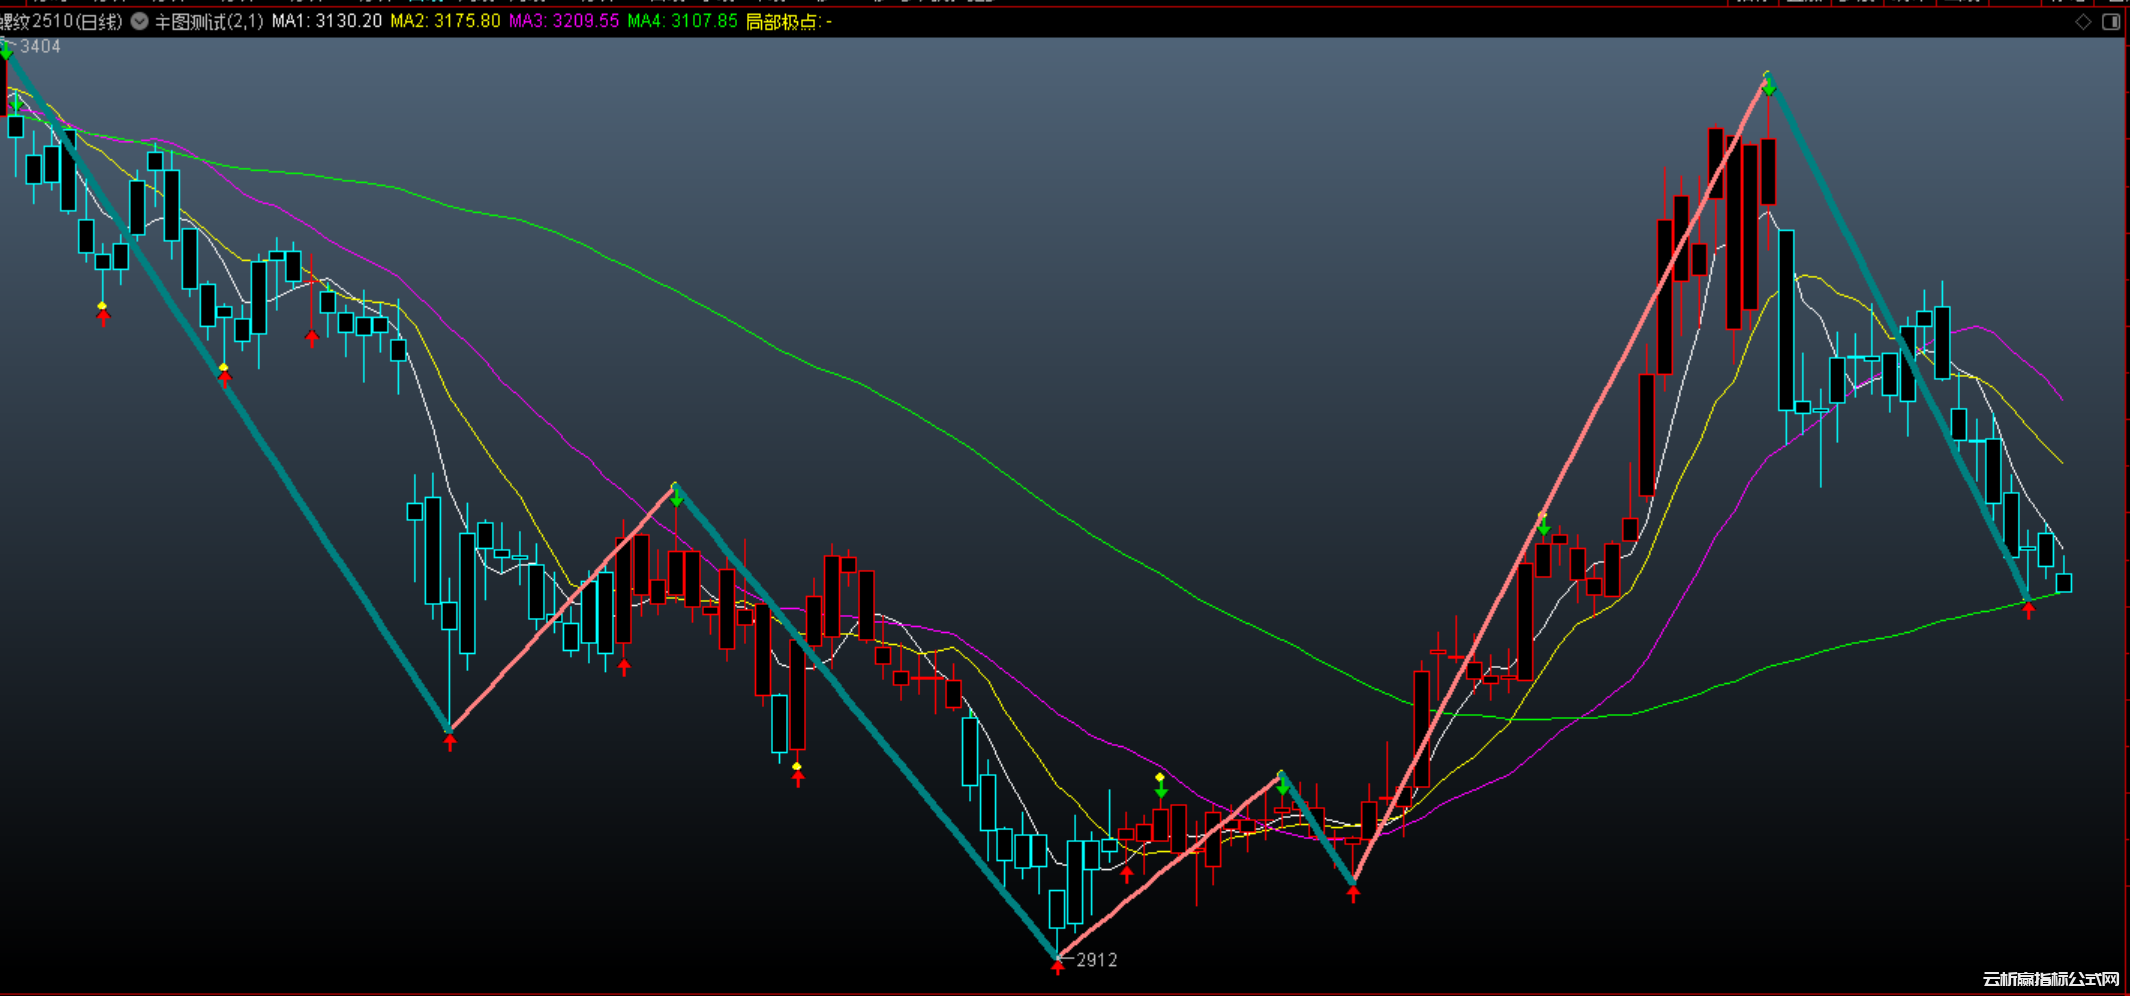
Task: Click the diamond icon in the chart header
Action: point(2083,22)
